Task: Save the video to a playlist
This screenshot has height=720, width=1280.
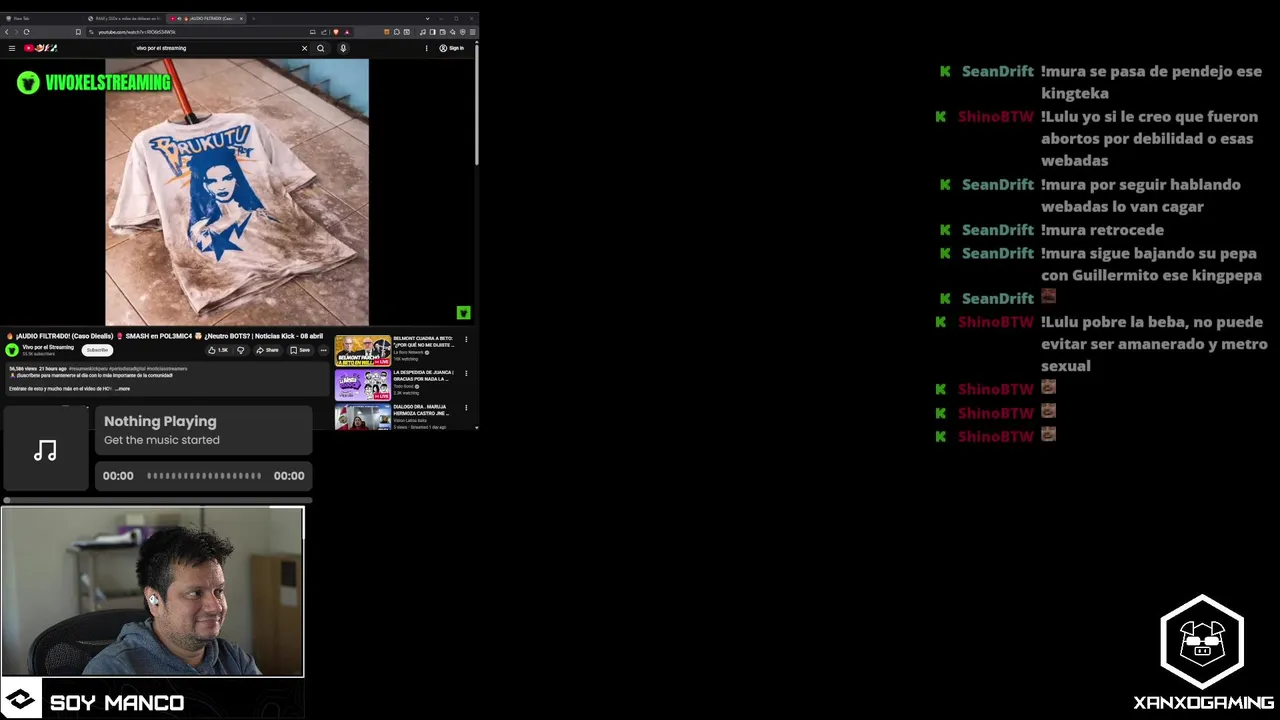Action: [300, 350]
